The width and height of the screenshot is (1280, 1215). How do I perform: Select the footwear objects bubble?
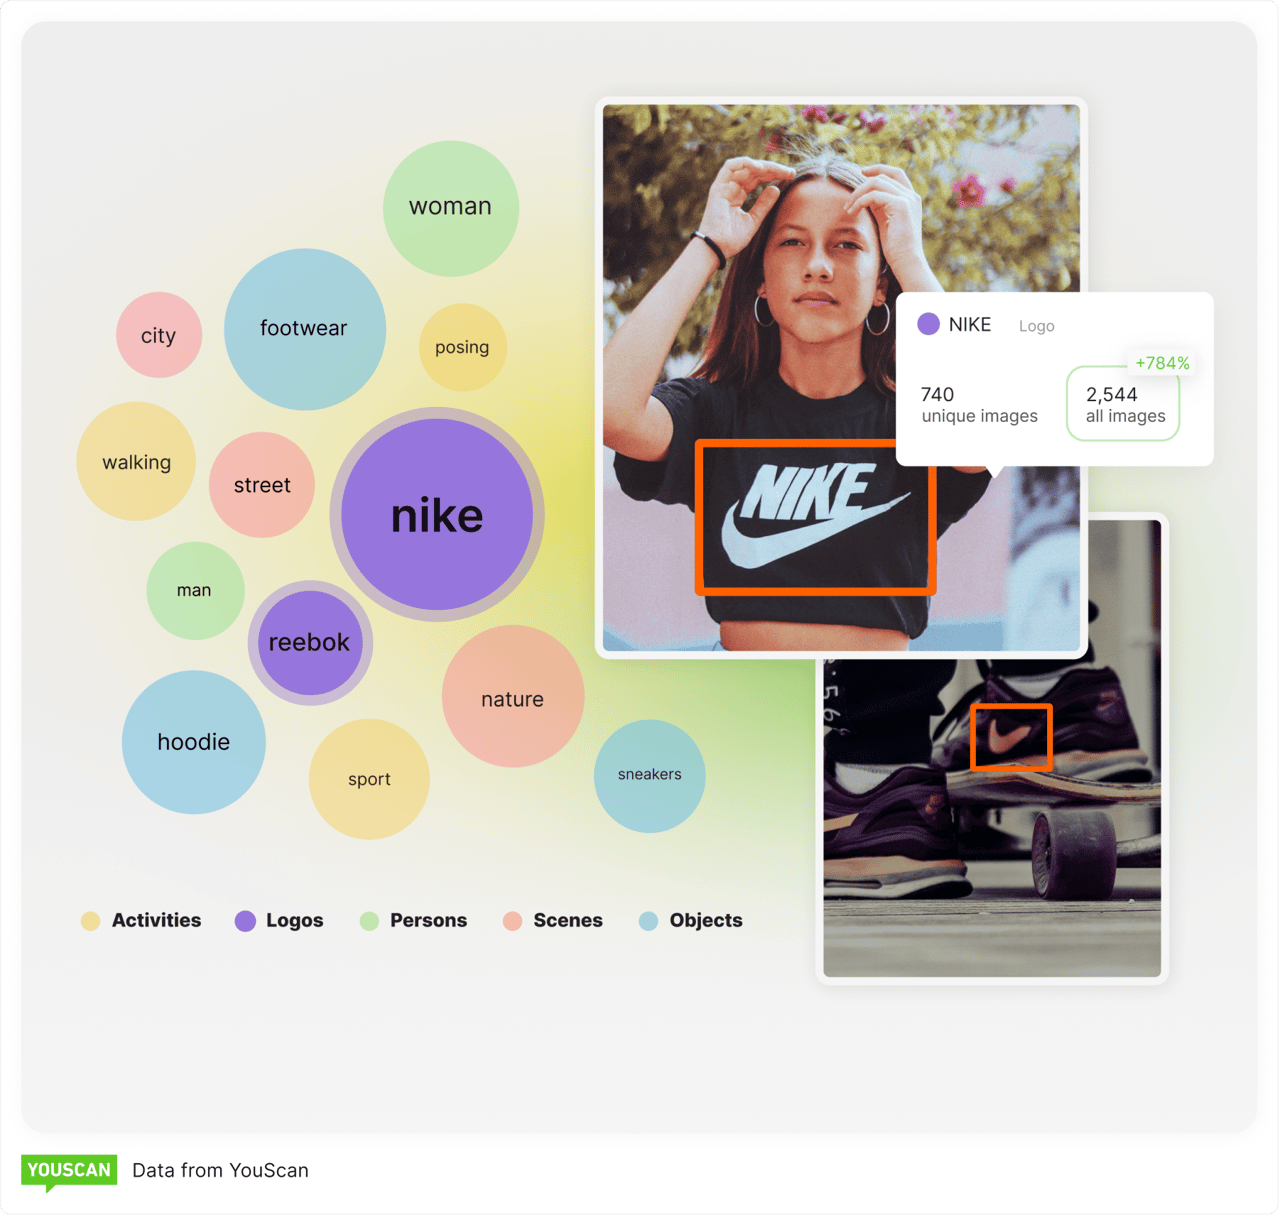tap(305, 329)
